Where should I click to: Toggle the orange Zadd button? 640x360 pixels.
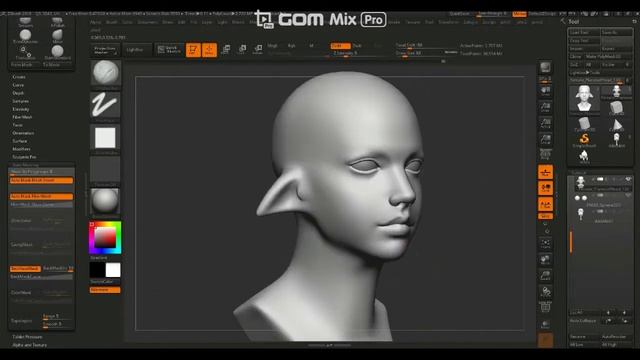point(340,46)
